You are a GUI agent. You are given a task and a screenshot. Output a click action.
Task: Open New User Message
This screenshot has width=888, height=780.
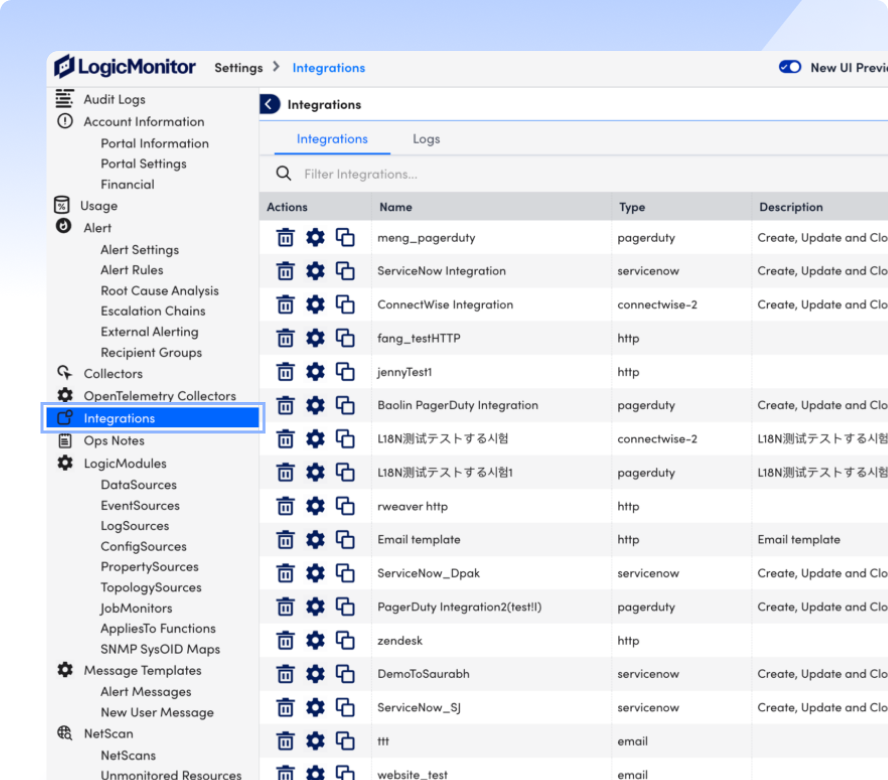(157, 712)
